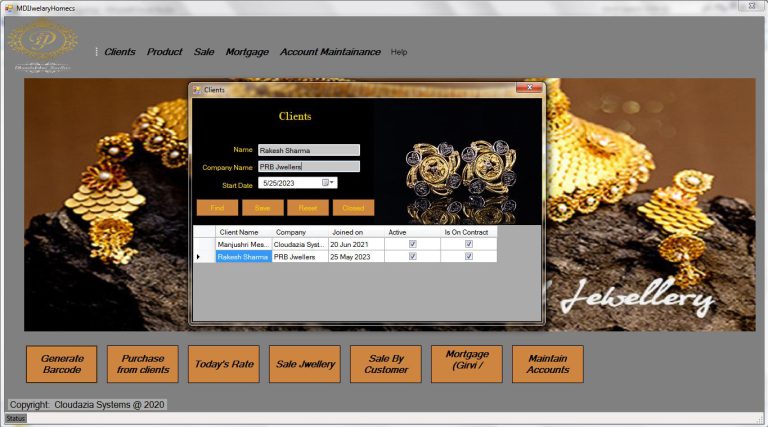This screenshot has height=427, width=768.
Task: Open the Account Maintainance menu
Action: [330, 52]
